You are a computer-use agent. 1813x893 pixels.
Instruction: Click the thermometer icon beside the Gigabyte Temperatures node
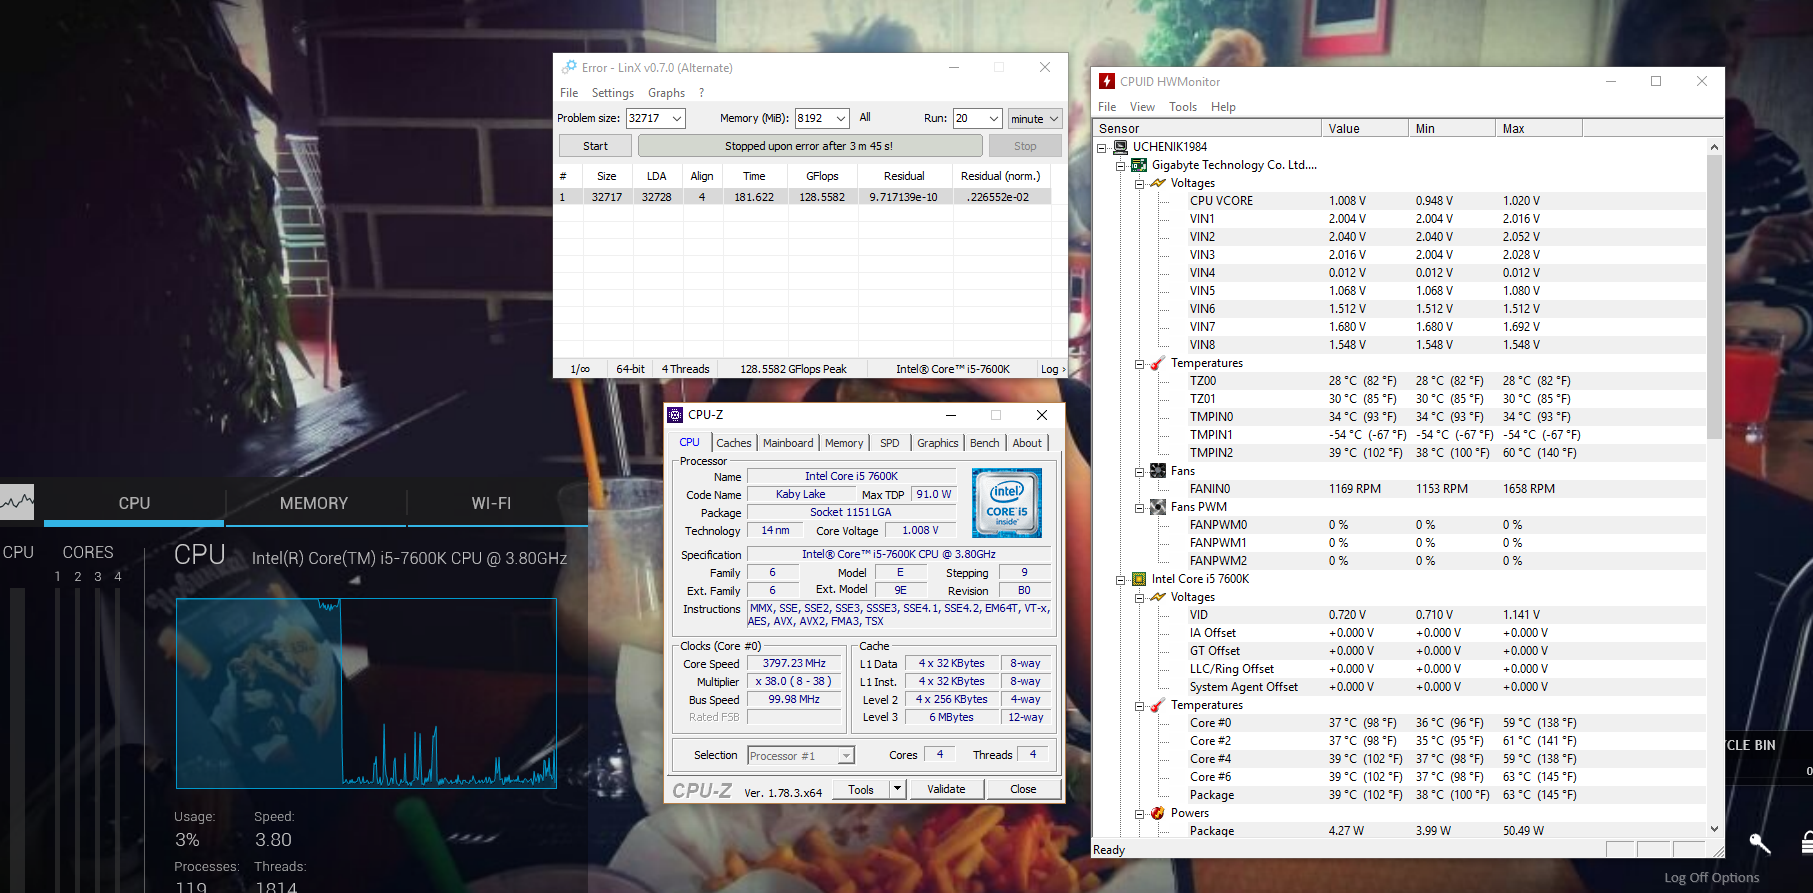point(1158,363)
